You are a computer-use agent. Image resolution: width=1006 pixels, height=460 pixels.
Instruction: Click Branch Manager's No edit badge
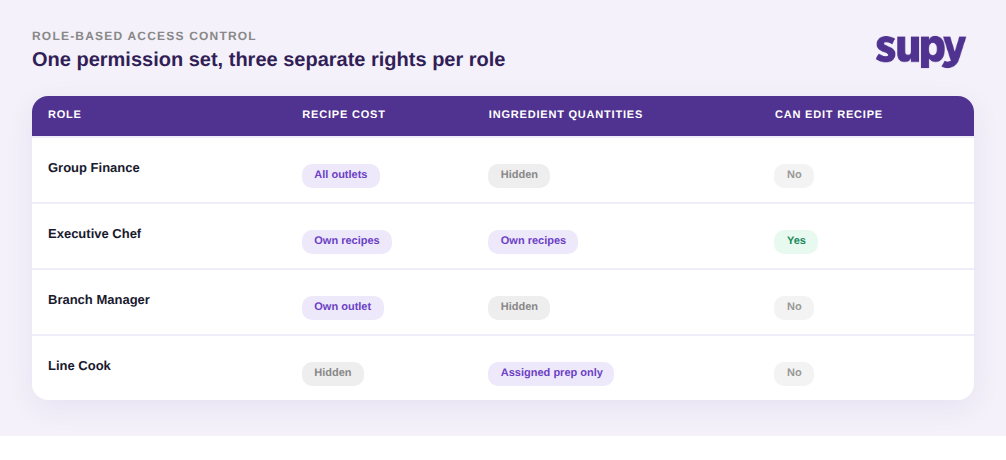click(x=794, y=307)
